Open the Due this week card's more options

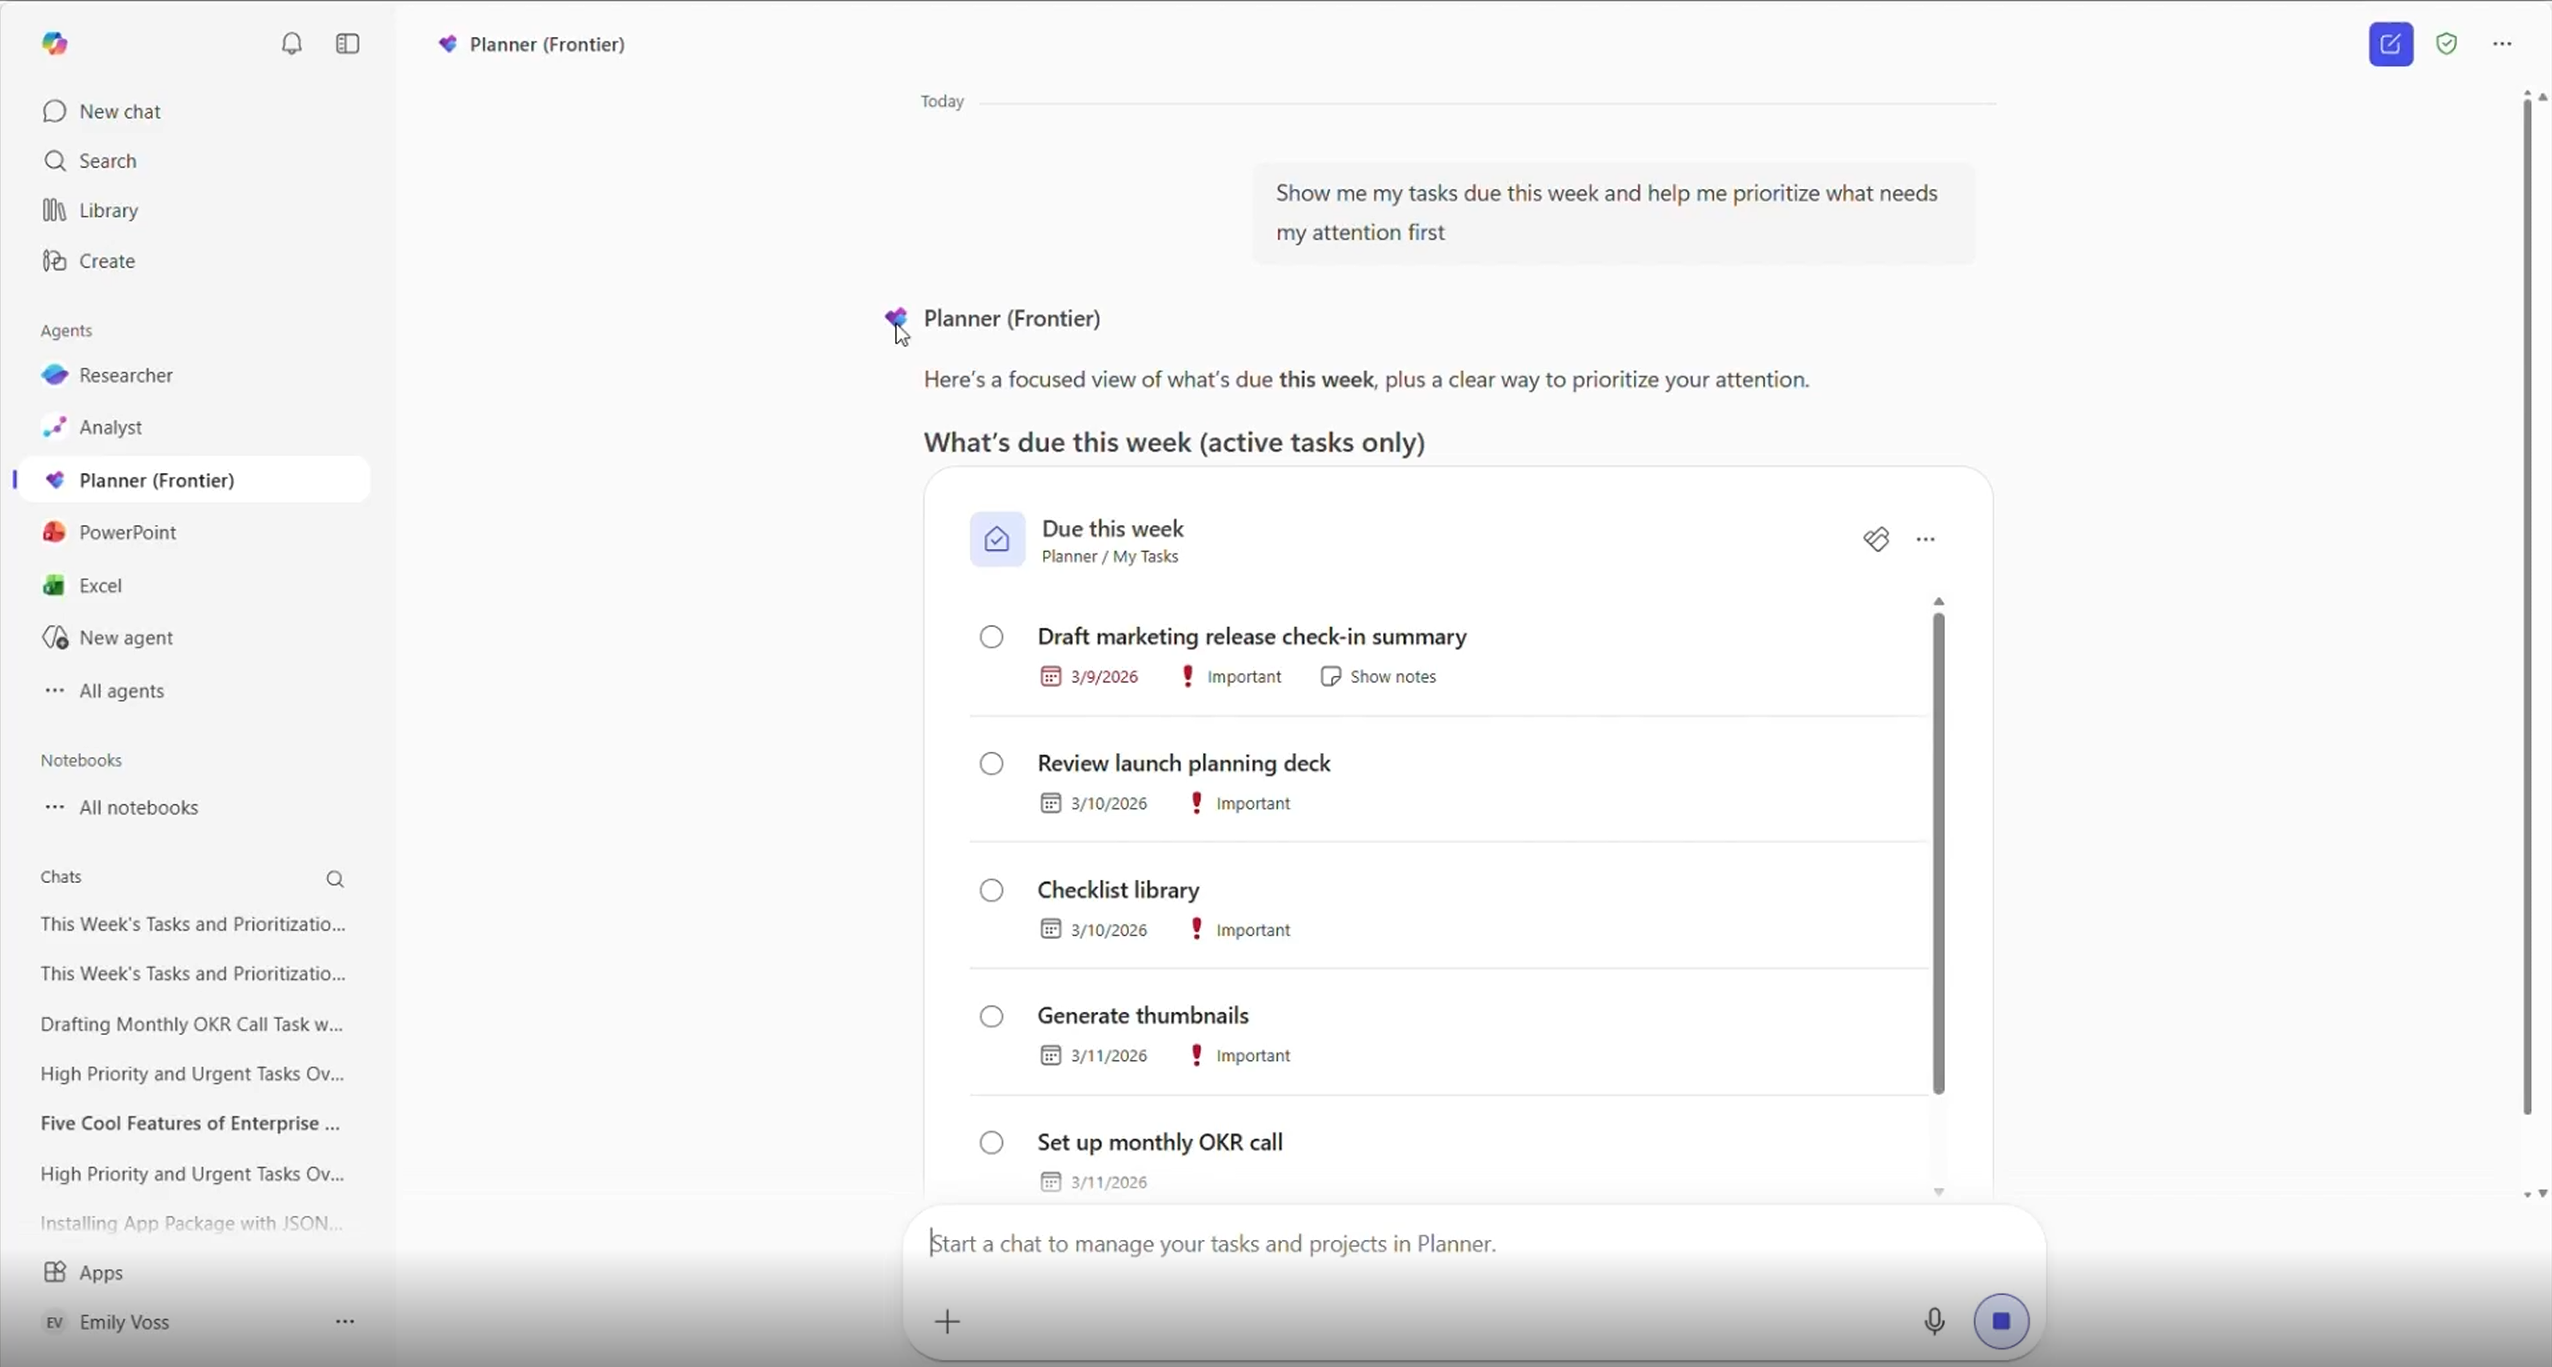pos(1925,539)
